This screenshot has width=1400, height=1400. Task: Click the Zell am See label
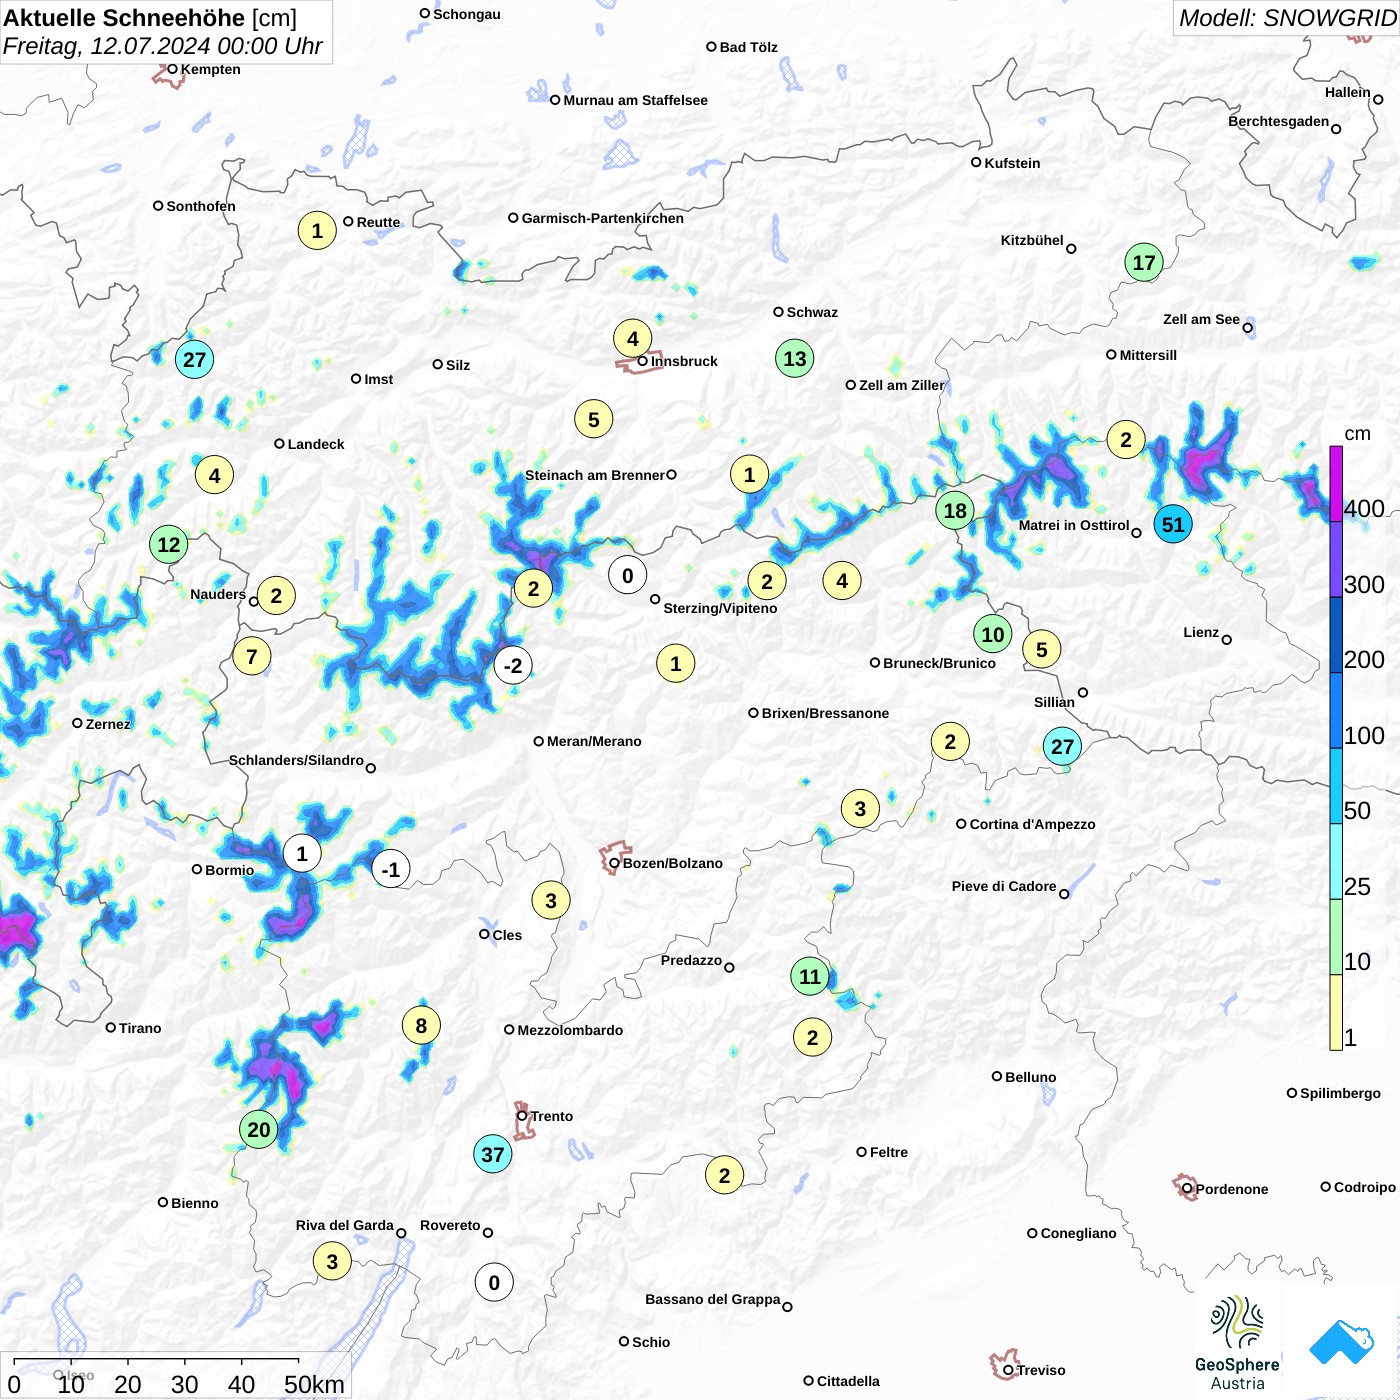1201,319
